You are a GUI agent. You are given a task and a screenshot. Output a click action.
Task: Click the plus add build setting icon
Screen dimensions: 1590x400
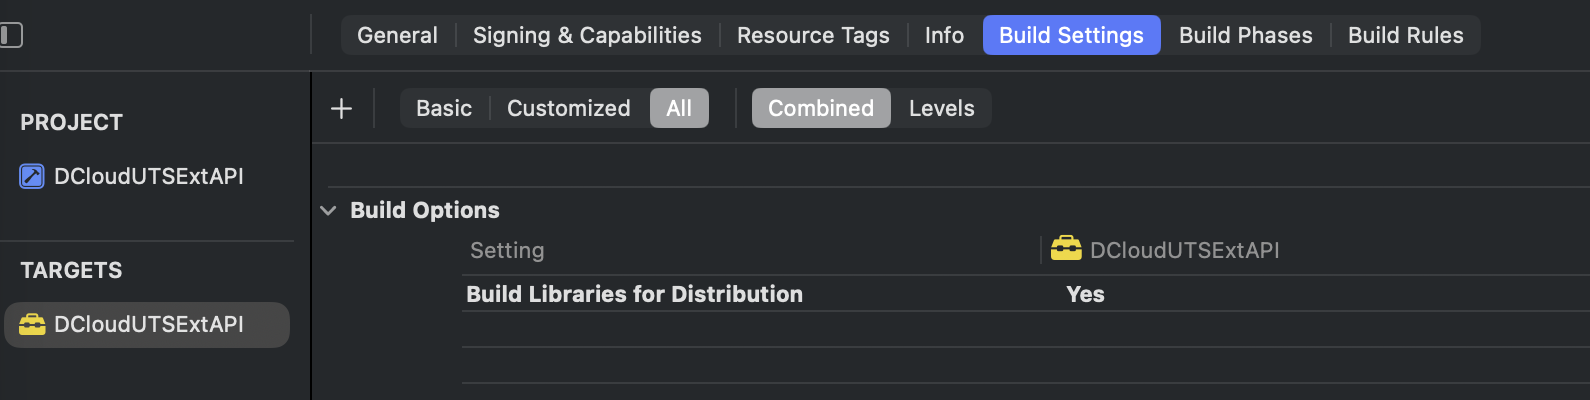pyautogui.click(x=341, y=108)
